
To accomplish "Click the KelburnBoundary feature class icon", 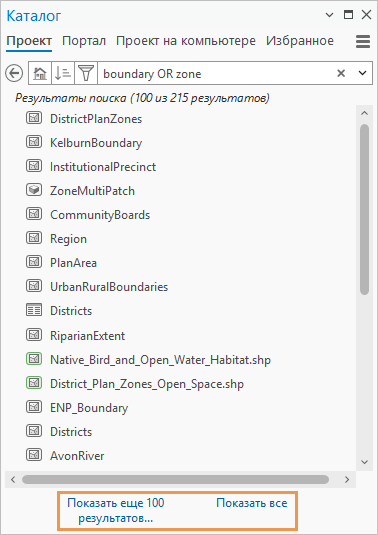I will pyautogui.click(x=34, y=142).
